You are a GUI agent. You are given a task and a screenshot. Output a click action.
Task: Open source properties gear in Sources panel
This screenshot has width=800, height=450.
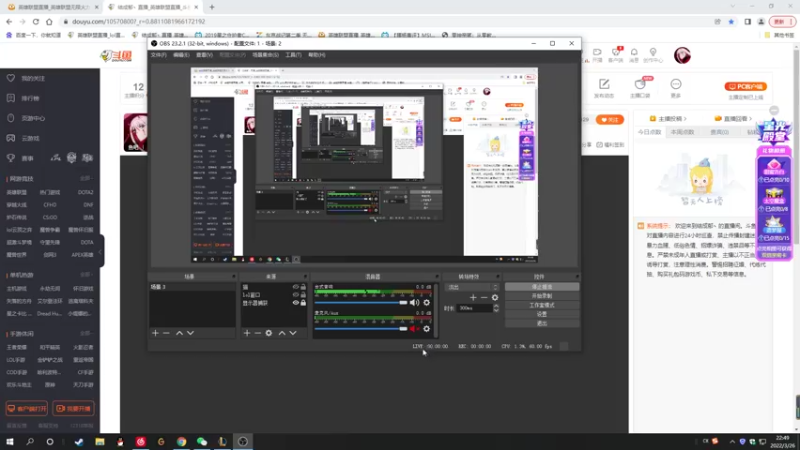(269, 333)
